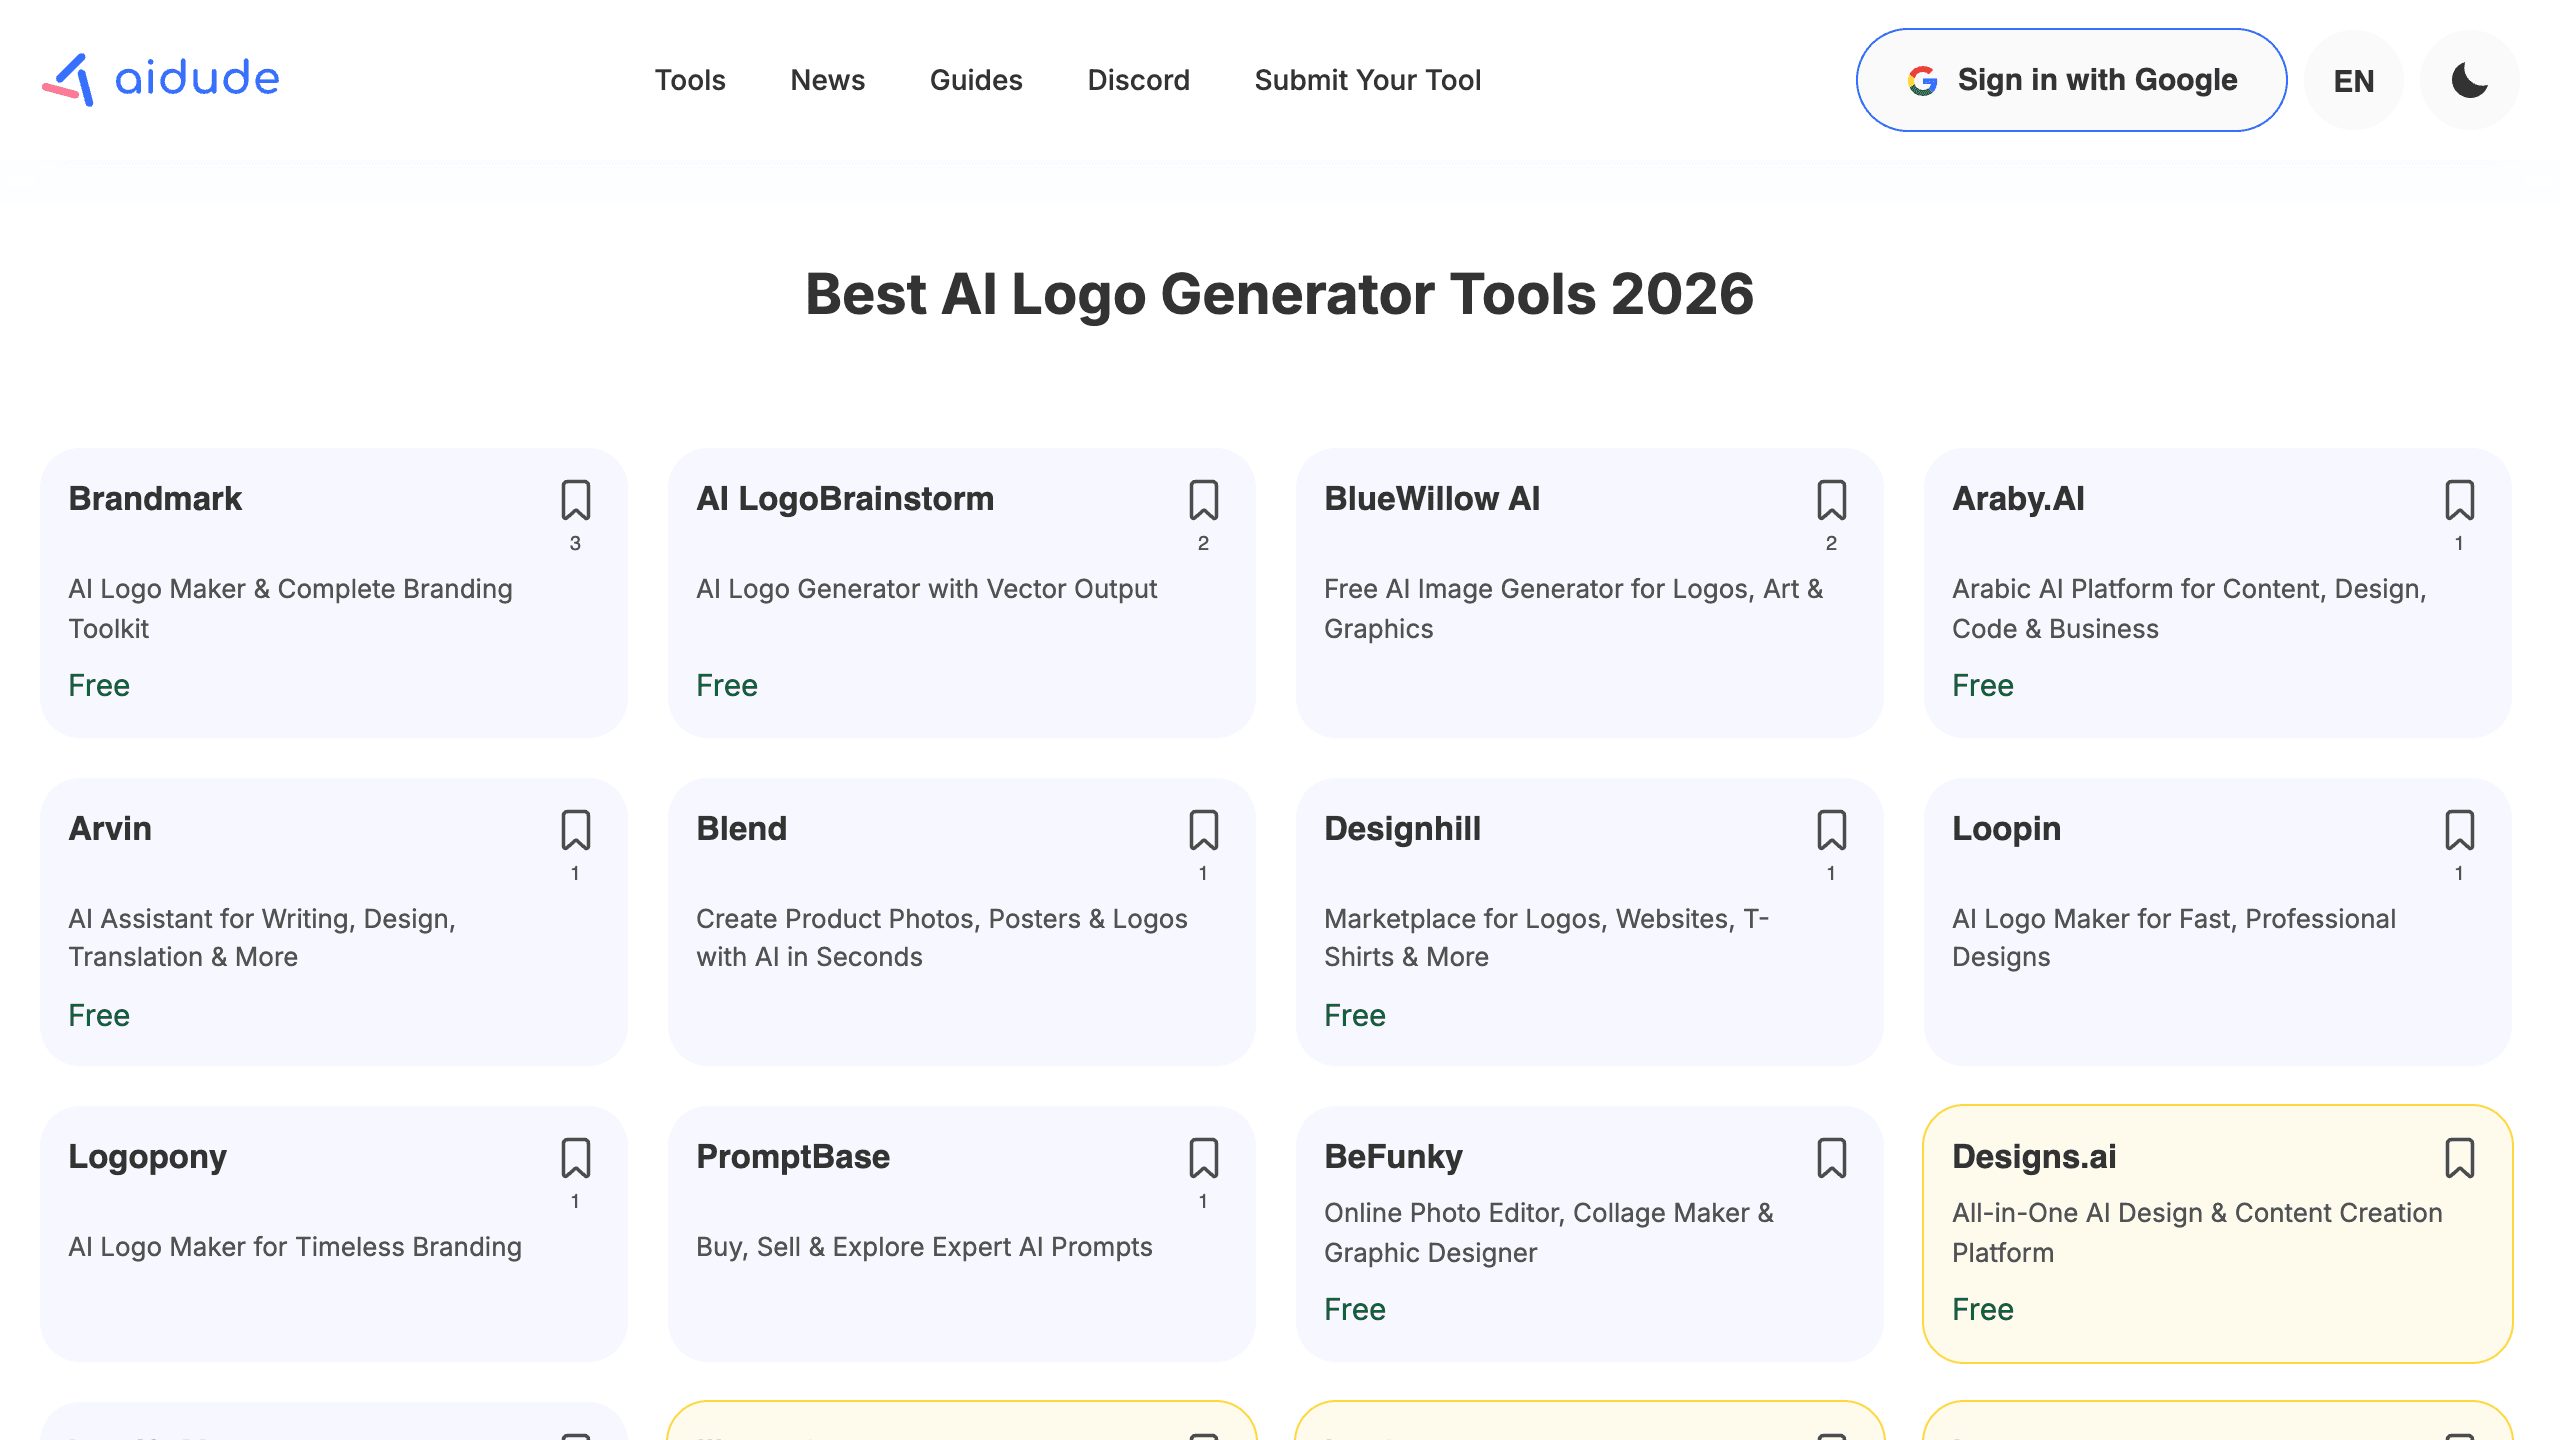This screenshot has height=1440, width=2560.
Task: Click the Free label on Arvin card
Action: 99,1016
